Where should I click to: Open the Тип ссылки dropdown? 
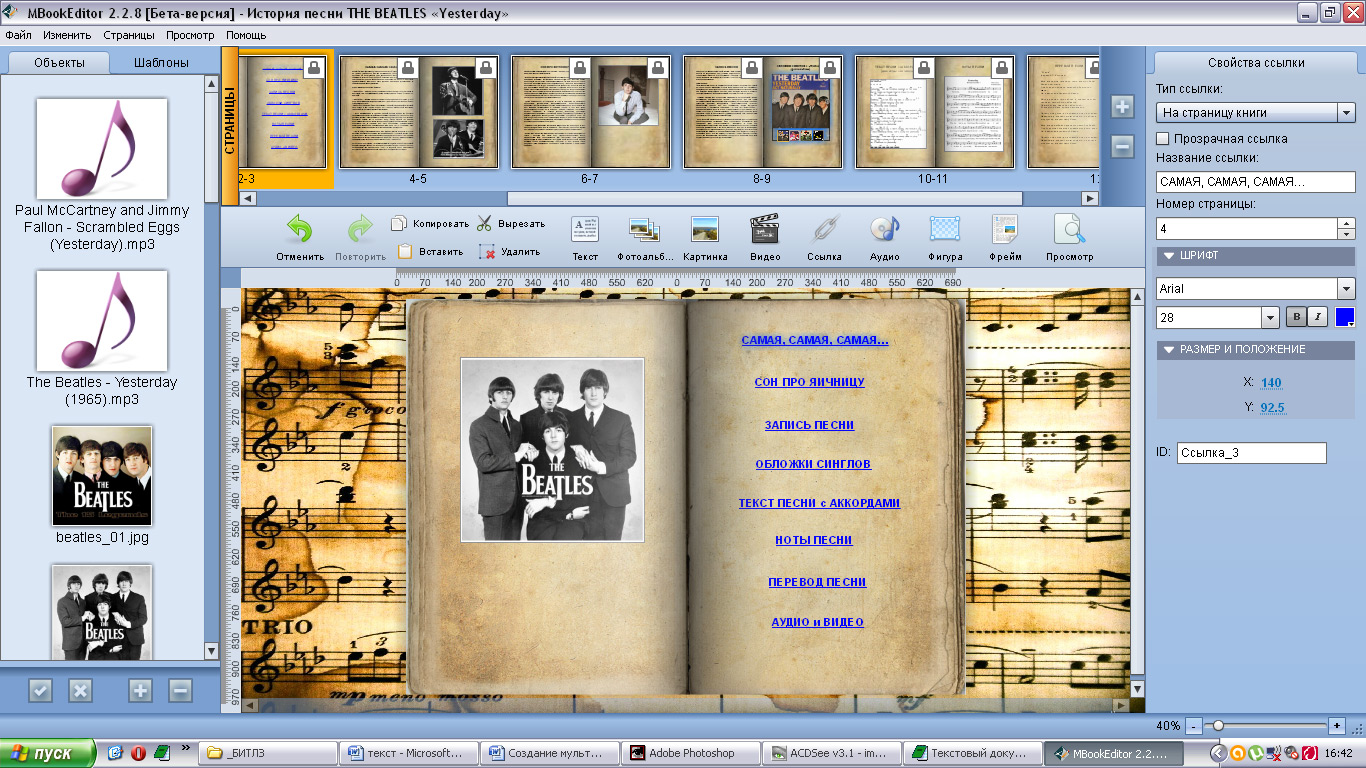1346,113
